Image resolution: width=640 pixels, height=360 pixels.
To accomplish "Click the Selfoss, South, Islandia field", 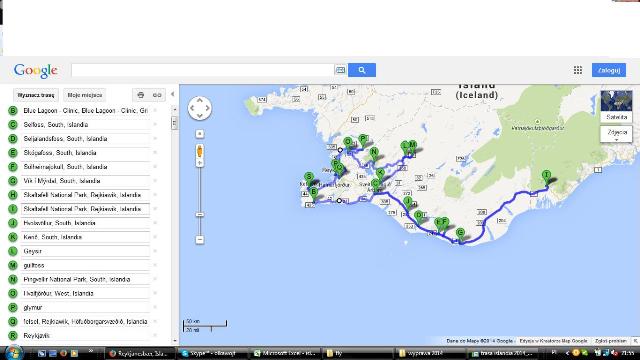I will point(86,124).
